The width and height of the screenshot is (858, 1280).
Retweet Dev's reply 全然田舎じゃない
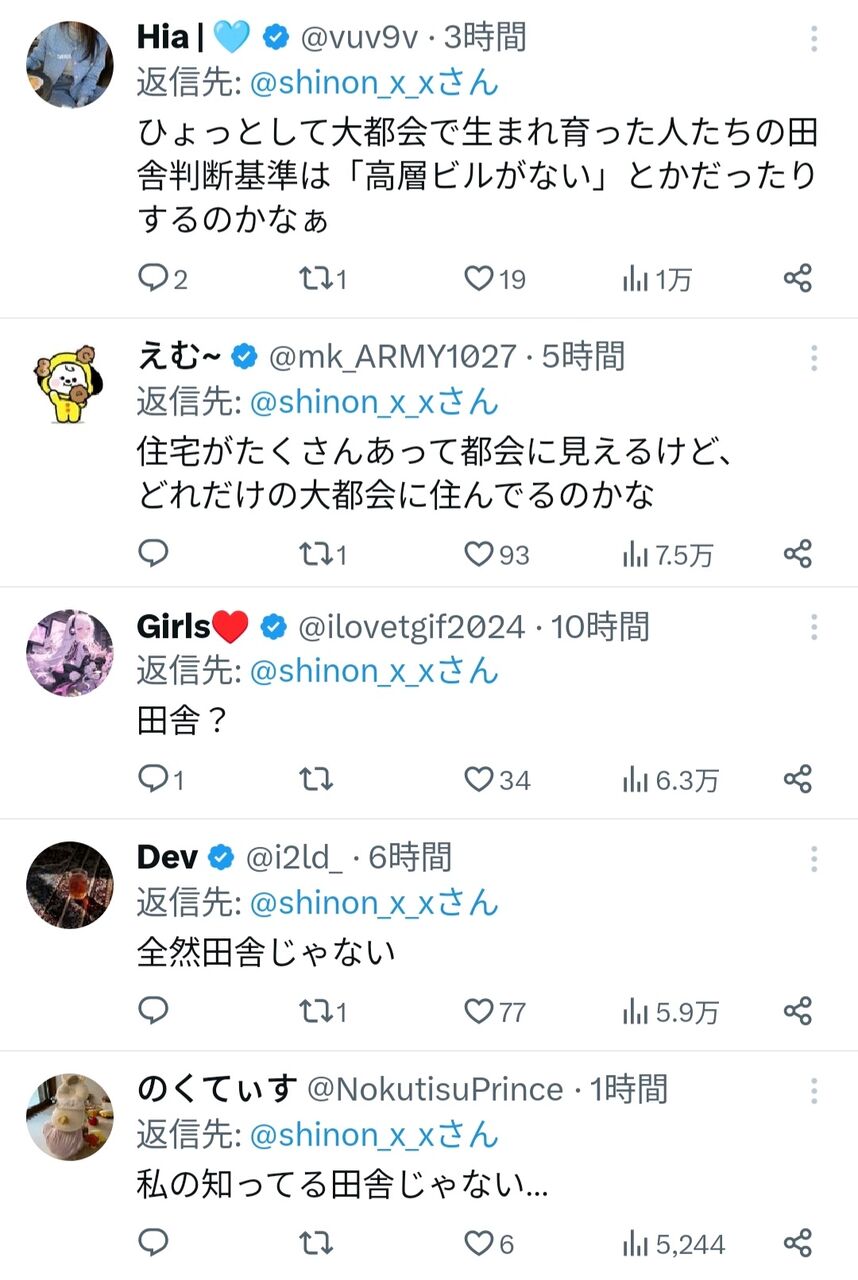[x=324, y=1012]
